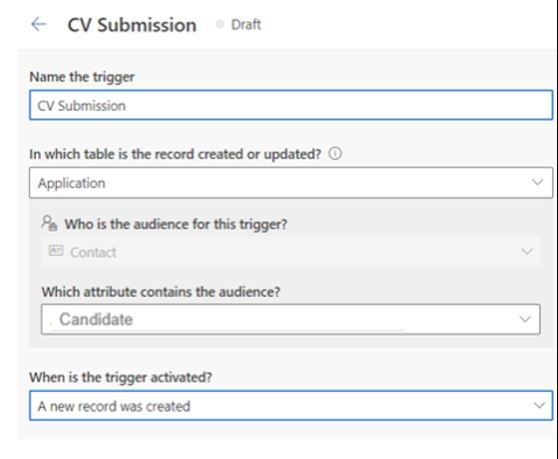Screen dimensions: 558x459
Task: Expand the Application table dropdown chevron
Action: (537, 183)
